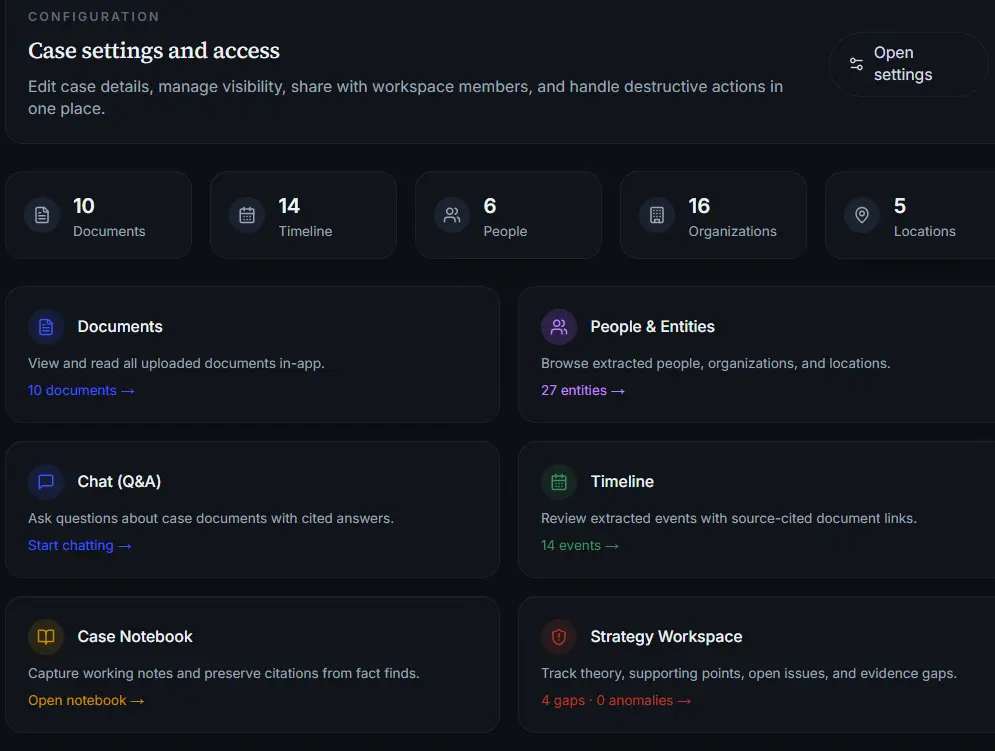Click the Open notebook link
The image size is (995, 751).
click(x=86, y=700)
